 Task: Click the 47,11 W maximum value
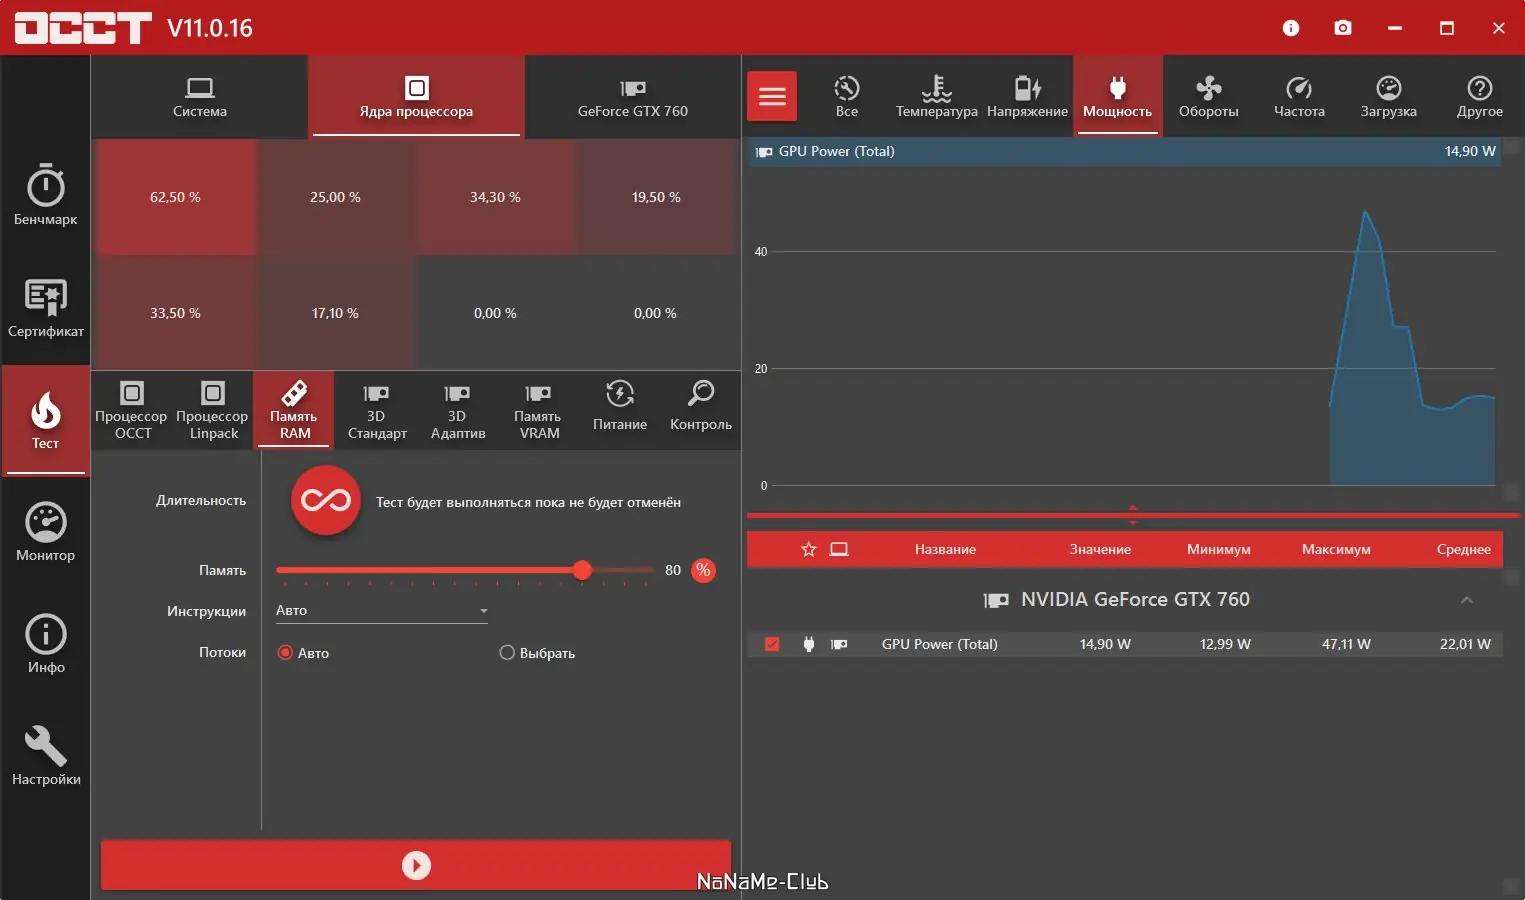(1346, 644)
